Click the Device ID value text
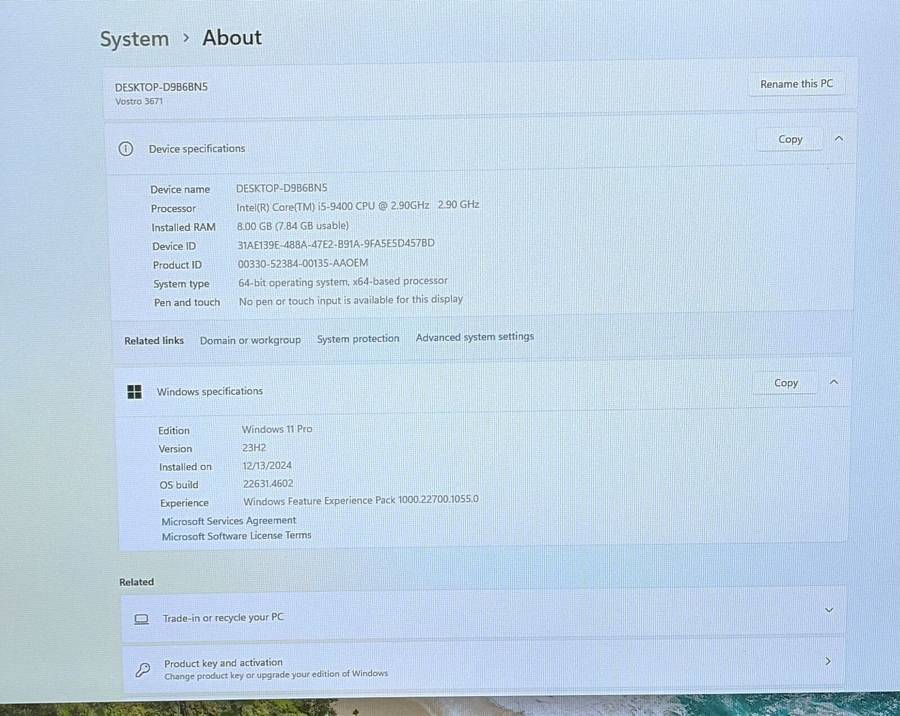Viewport: 900px width, 716px height. tap(336, 244)
